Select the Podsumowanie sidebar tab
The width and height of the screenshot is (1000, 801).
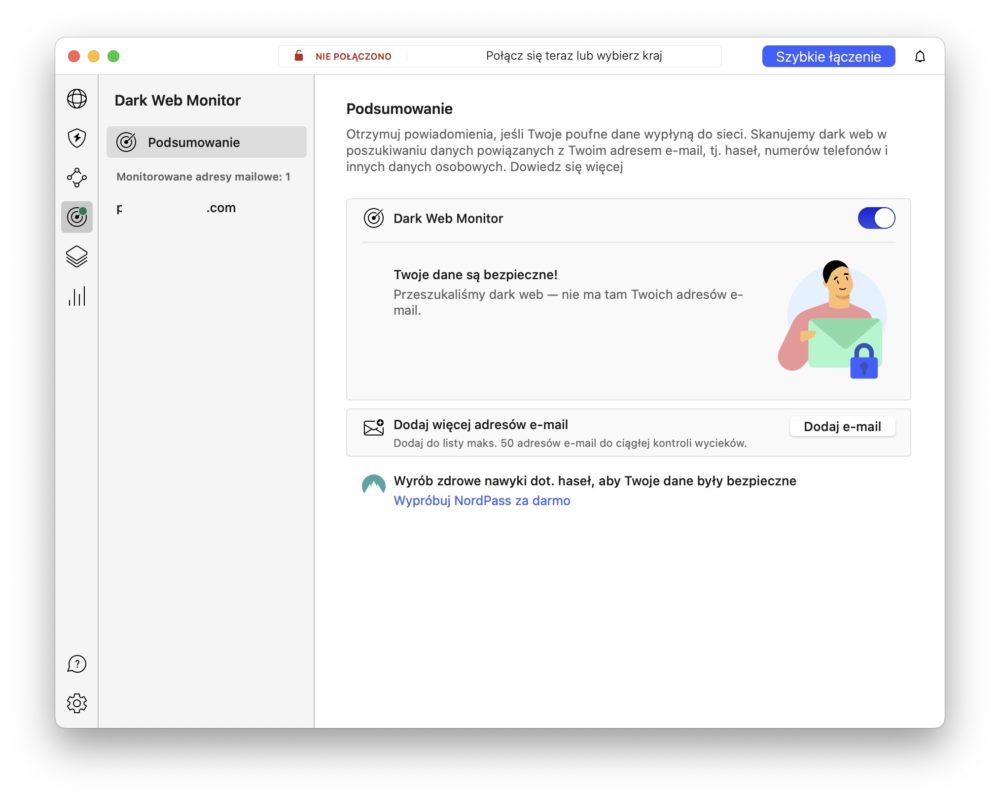pyautogui.click(x=207, y=142)
